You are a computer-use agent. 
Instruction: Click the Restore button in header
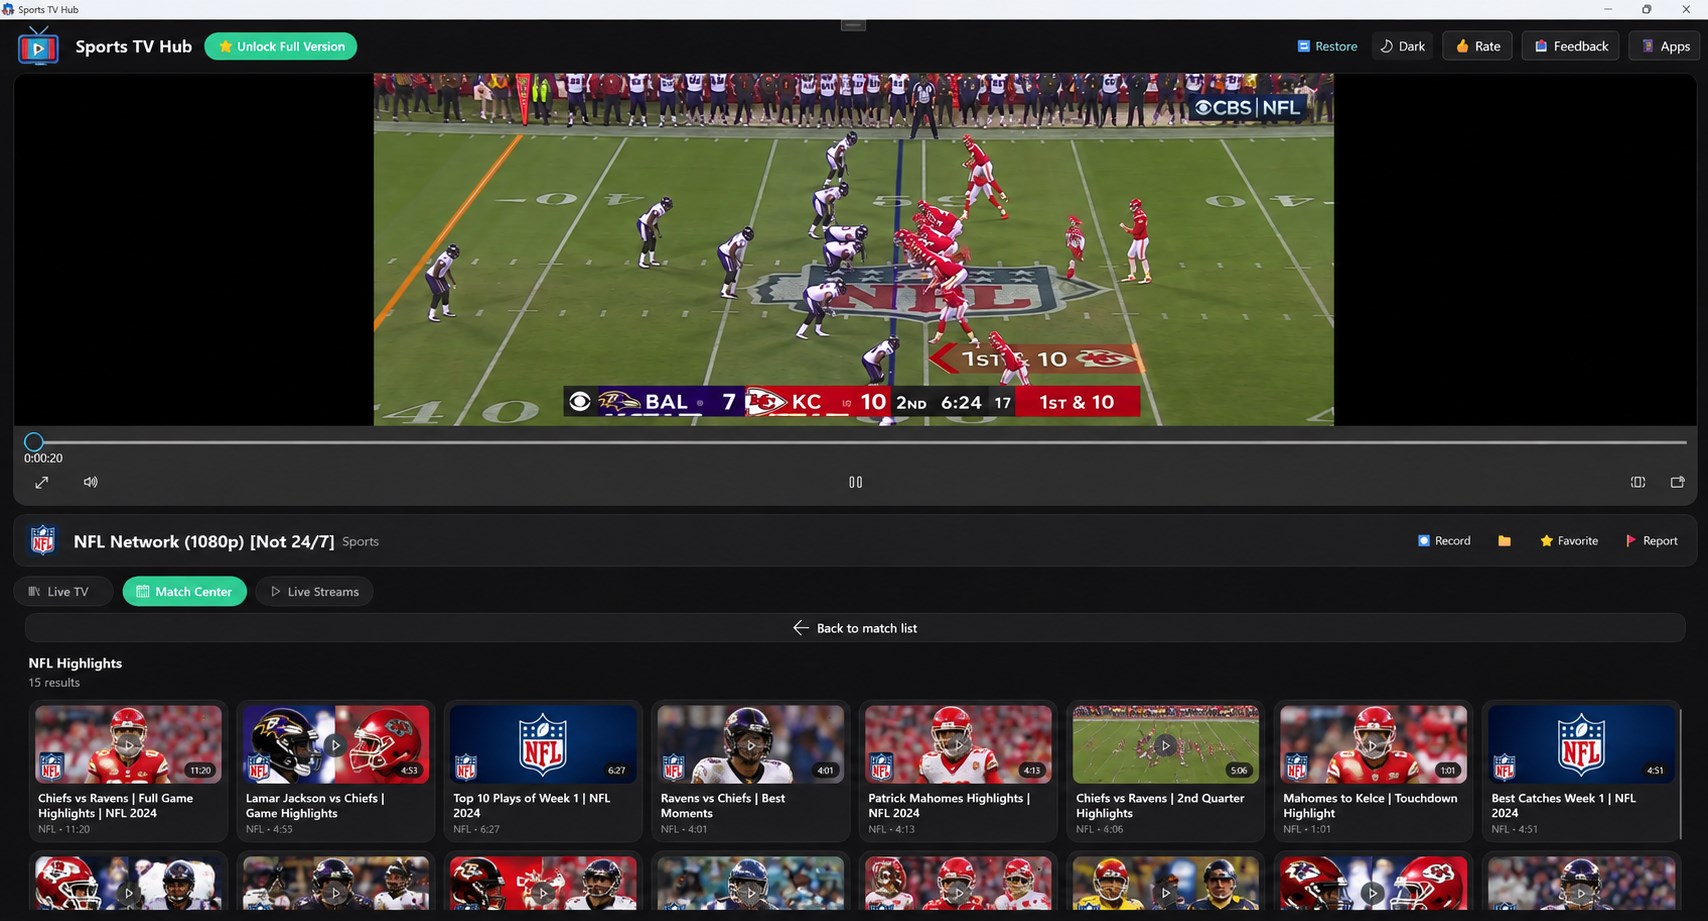(1327, 46)
